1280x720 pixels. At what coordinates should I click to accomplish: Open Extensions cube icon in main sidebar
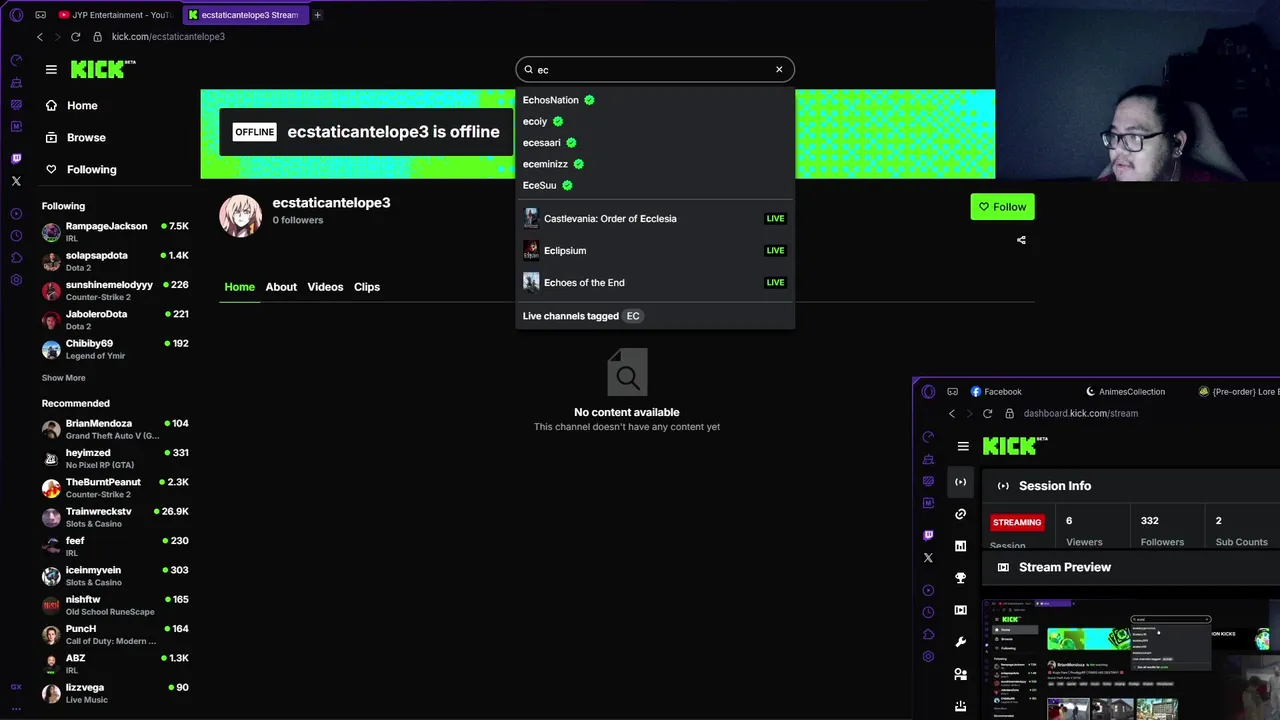tap(16, 258)
